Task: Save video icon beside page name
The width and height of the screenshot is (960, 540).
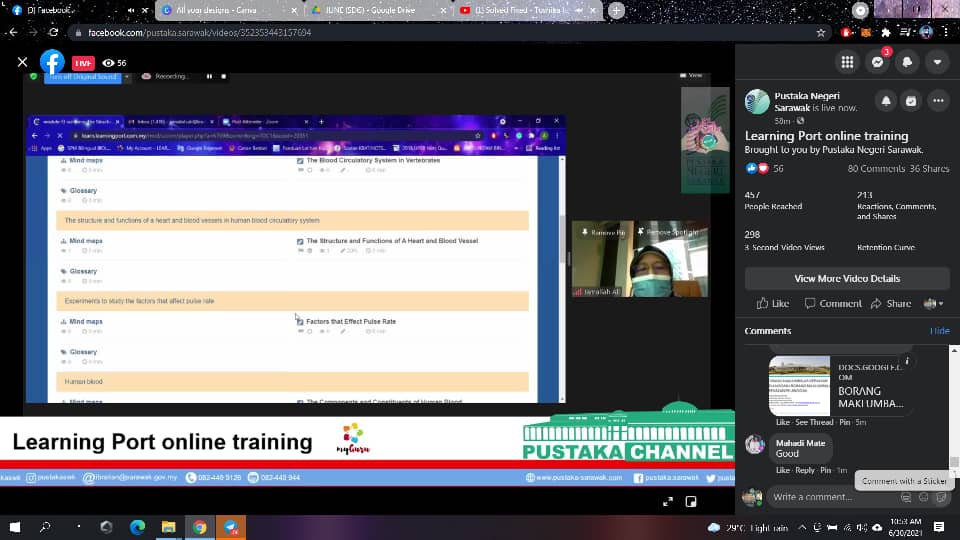Action: pos(911,101)
